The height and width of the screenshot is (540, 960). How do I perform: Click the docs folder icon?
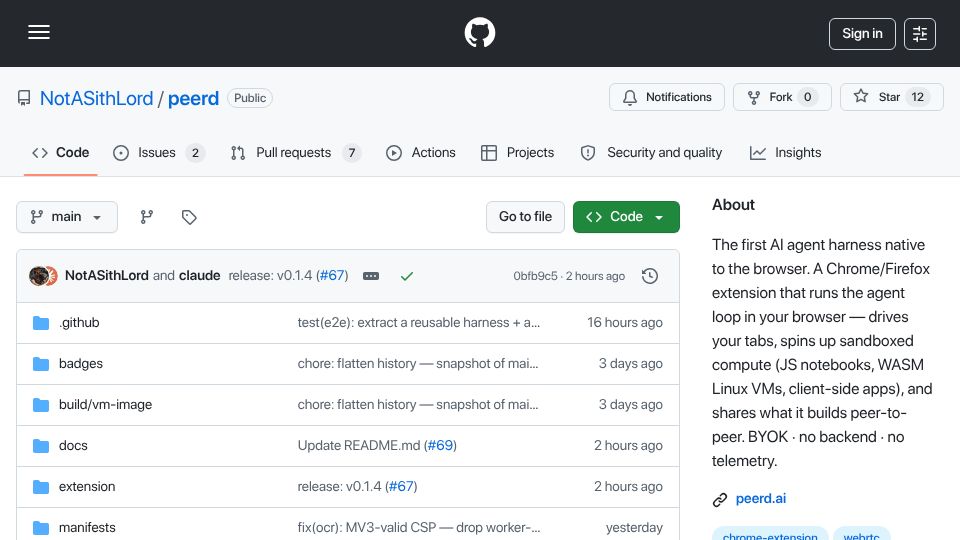click(41, 446)
